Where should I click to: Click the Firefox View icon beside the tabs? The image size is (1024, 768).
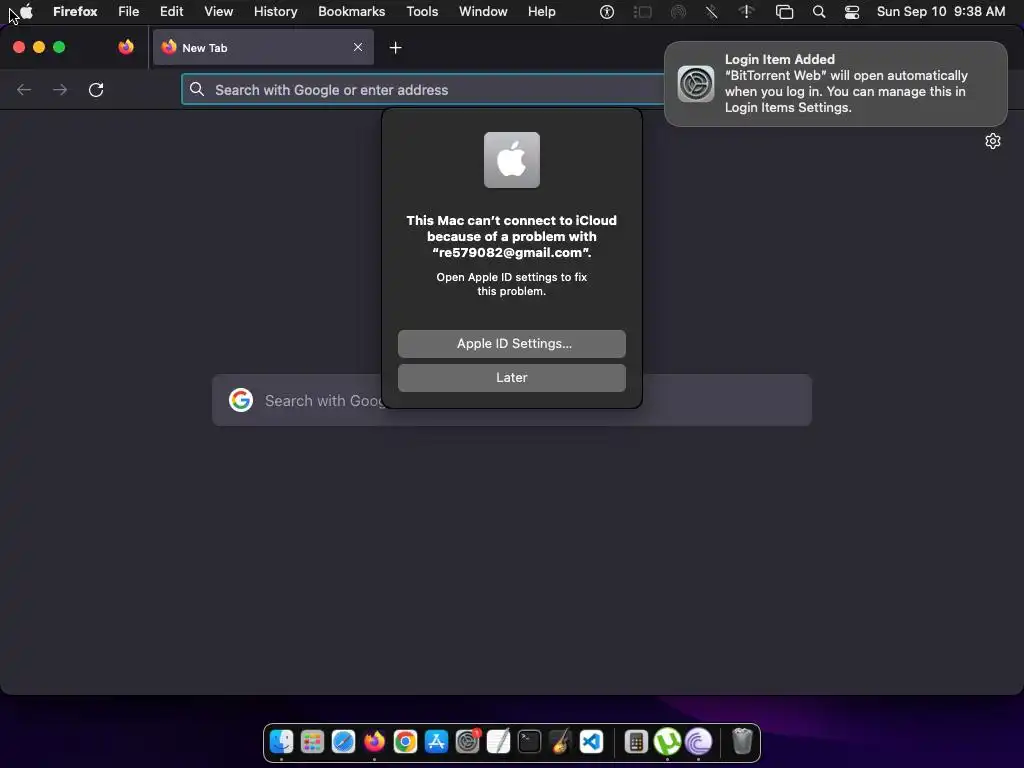(x=126, y=47)
